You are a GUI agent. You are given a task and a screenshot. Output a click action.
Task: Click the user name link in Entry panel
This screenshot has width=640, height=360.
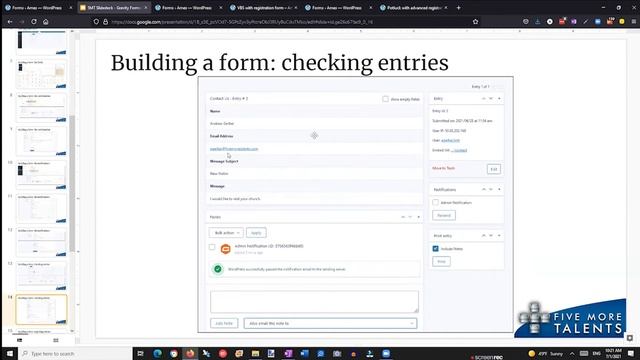(450, 140)
